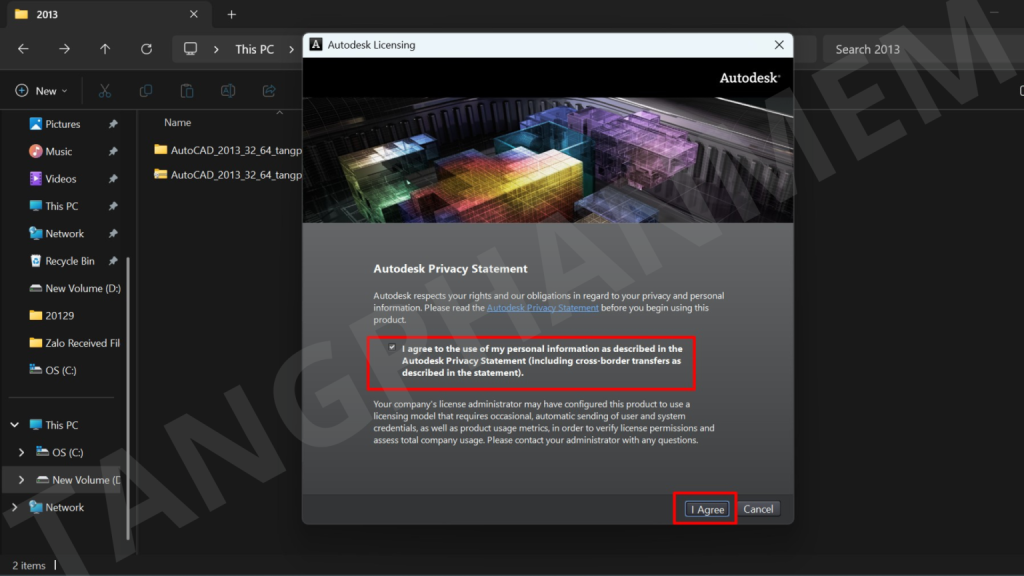The image size is (1024, 576).
Task: Click the Rename icon in toolbar
Action: pyautogui.click(x=228, y=91)
